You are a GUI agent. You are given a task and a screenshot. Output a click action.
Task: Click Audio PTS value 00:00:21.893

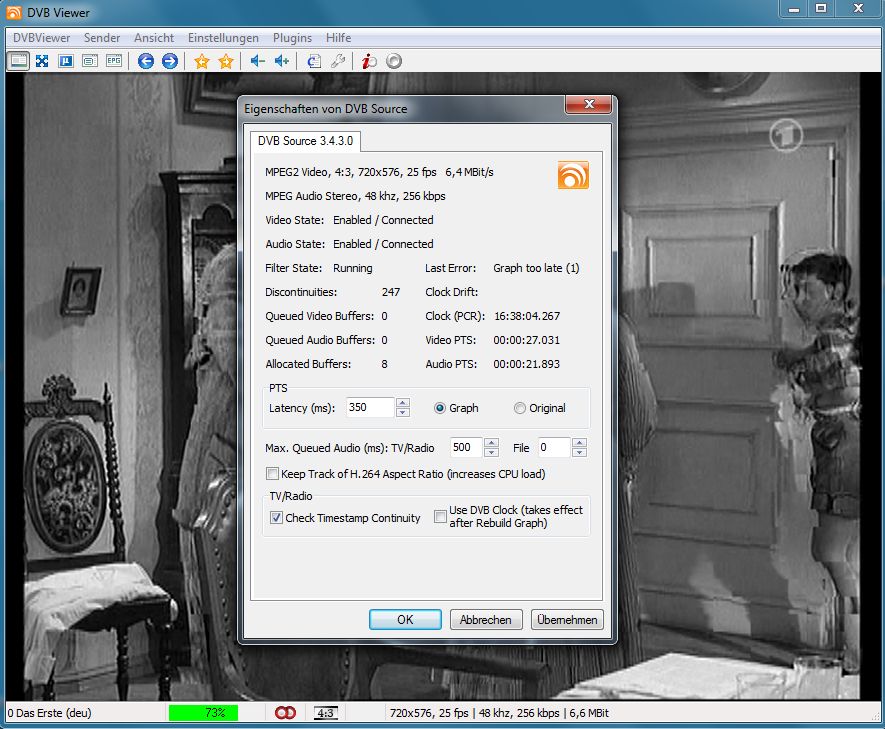point(527,364)
